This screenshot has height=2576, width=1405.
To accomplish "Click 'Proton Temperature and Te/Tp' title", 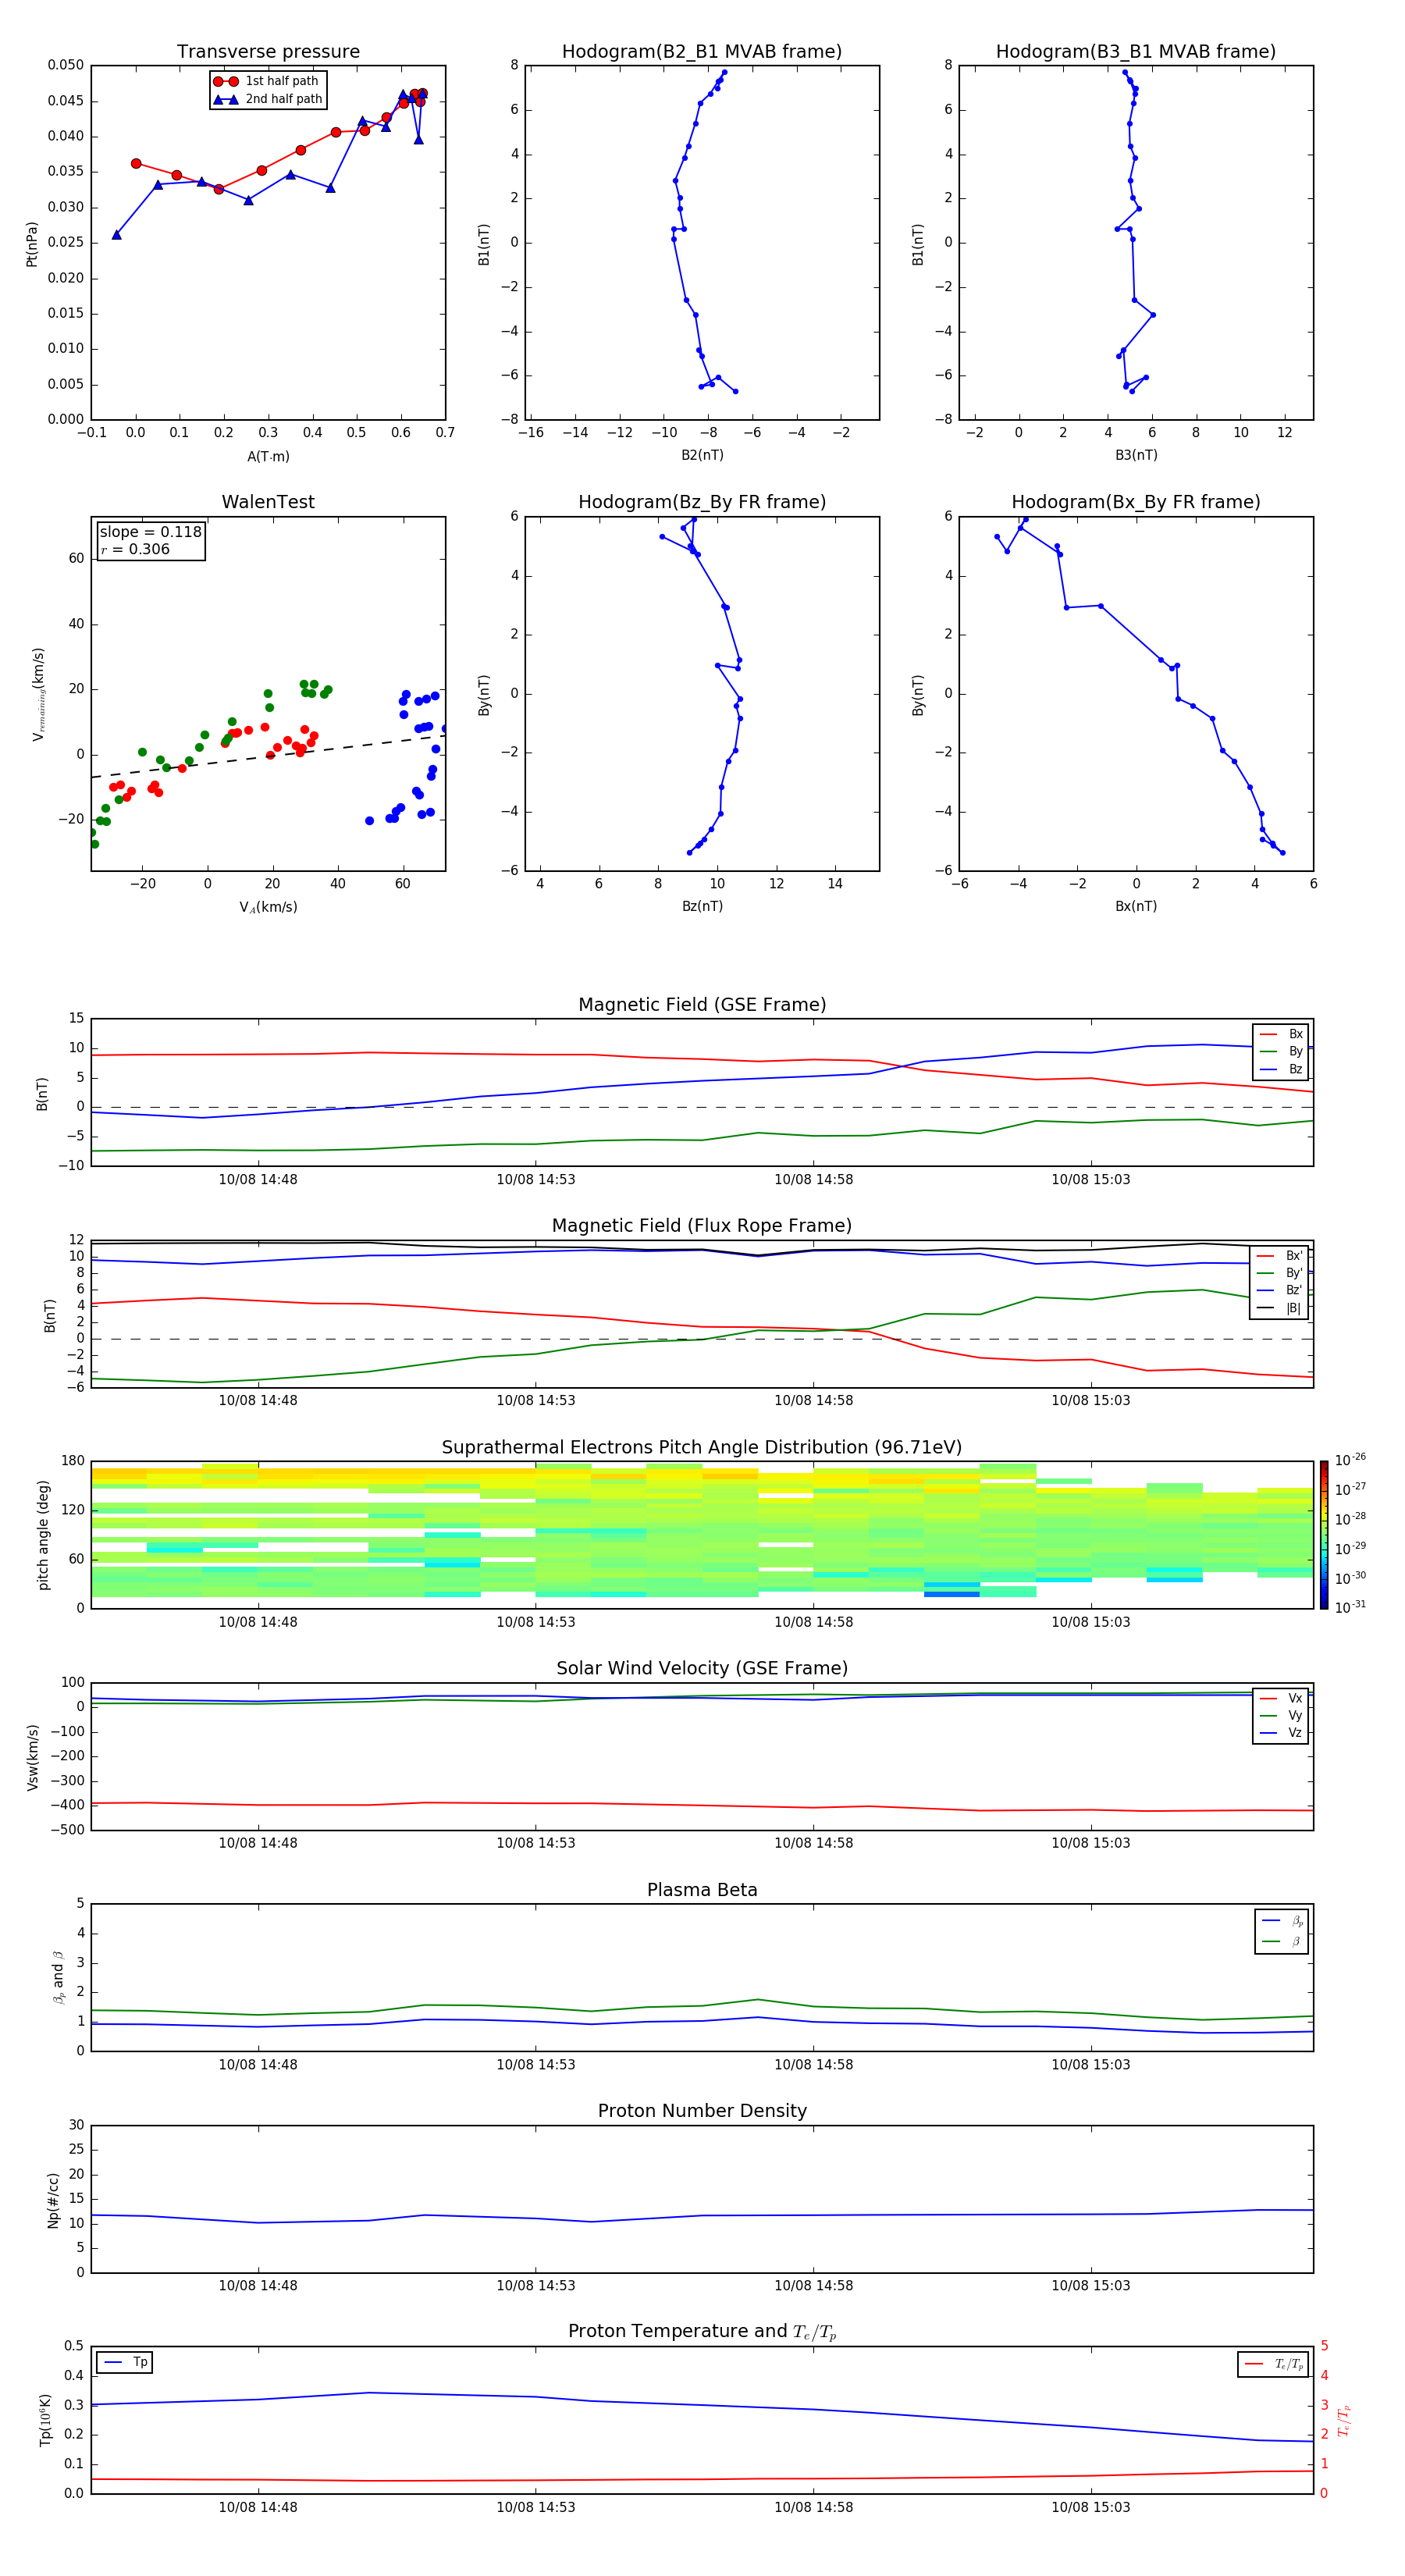I will [702, 2332].
